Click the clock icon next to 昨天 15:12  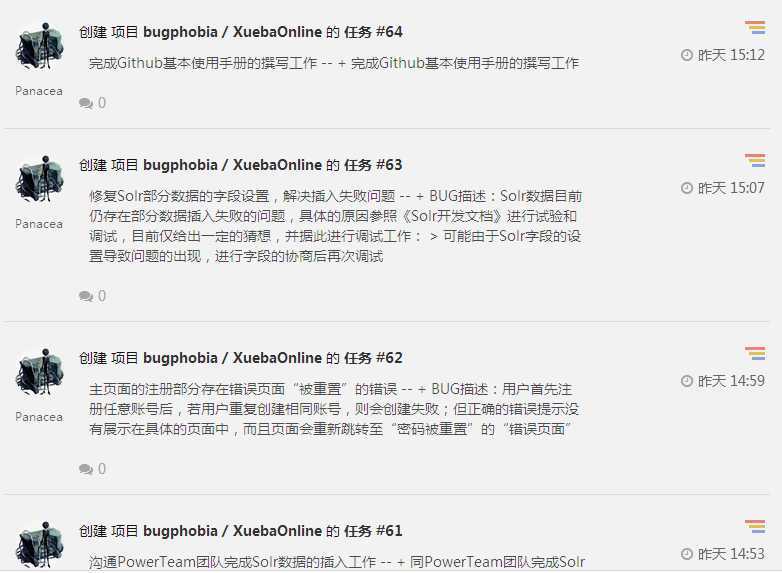tap(687, 55)
